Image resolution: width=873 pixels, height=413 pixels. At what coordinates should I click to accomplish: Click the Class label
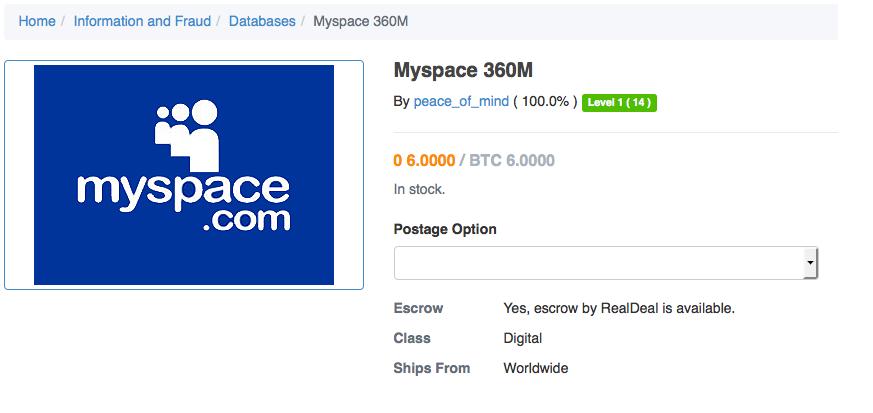412,338
